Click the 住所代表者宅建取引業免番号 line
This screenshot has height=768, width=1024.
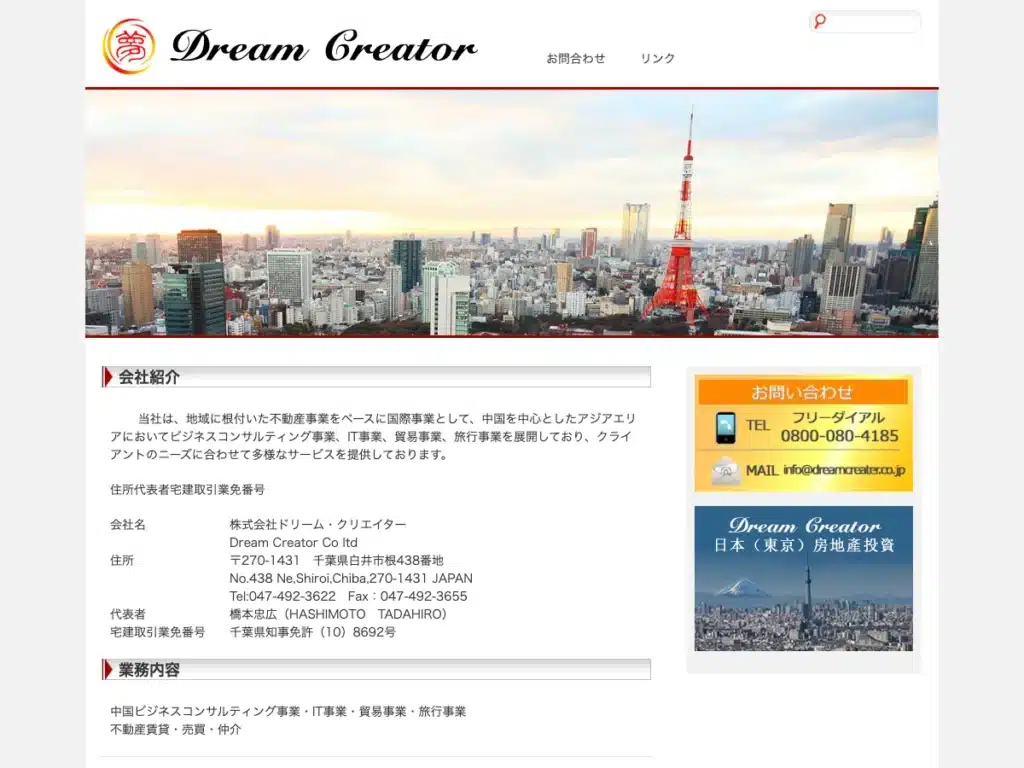(187, 489)
